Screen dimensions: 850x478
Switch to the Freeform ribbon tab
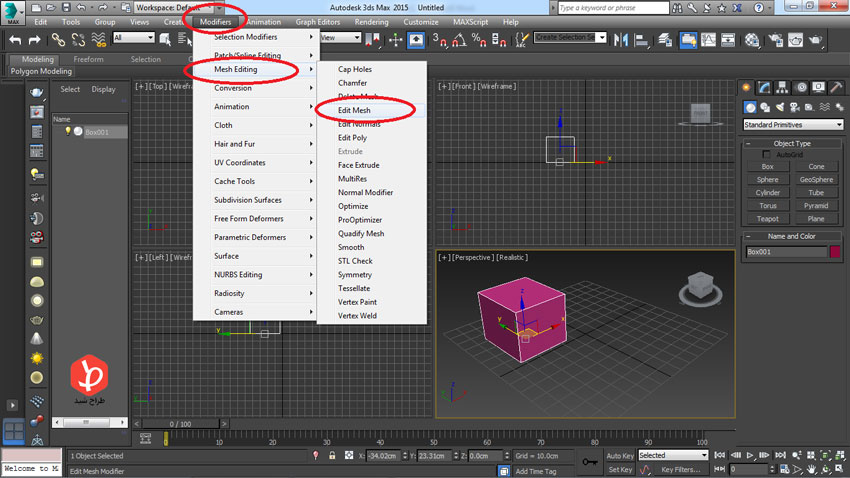pos(88,60)
